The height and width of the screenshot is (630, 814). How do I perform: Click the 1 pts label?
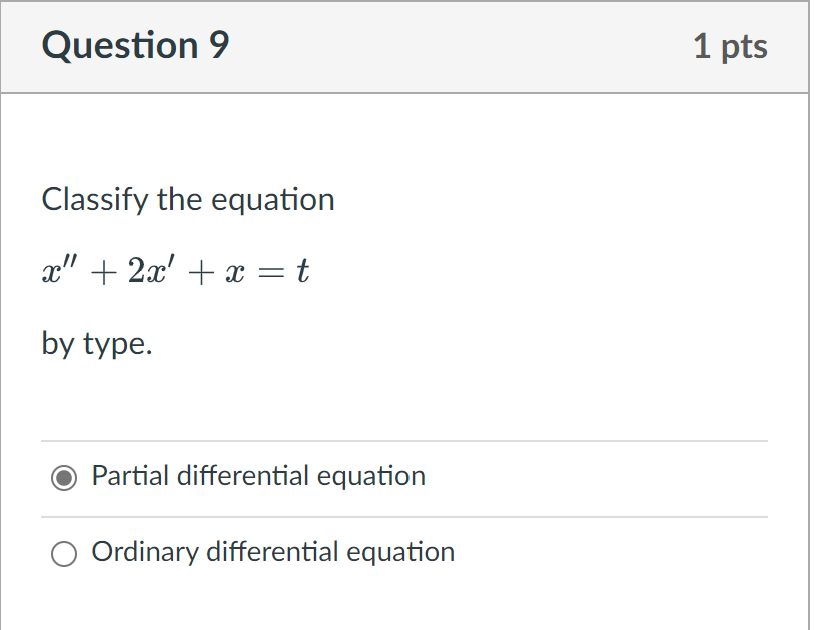731,46
